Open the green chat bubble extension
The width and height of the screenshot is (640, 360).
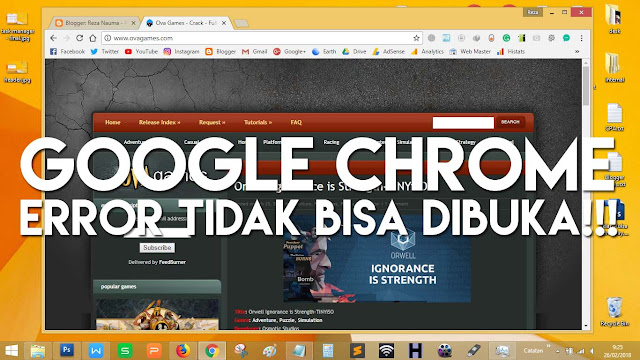[x=566, y=38]
